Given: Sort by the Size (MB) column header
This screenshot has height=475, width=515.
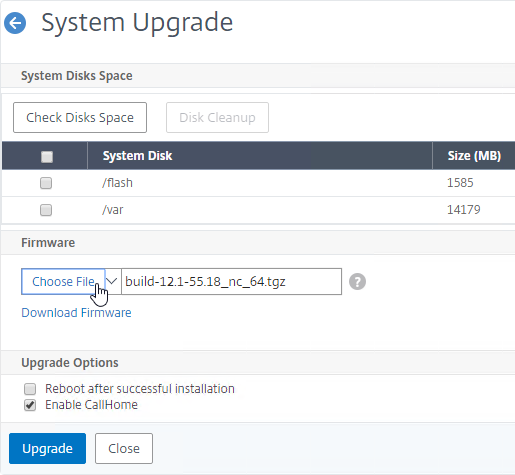Looking at the screenshot, I should click(x=474, y=156).
